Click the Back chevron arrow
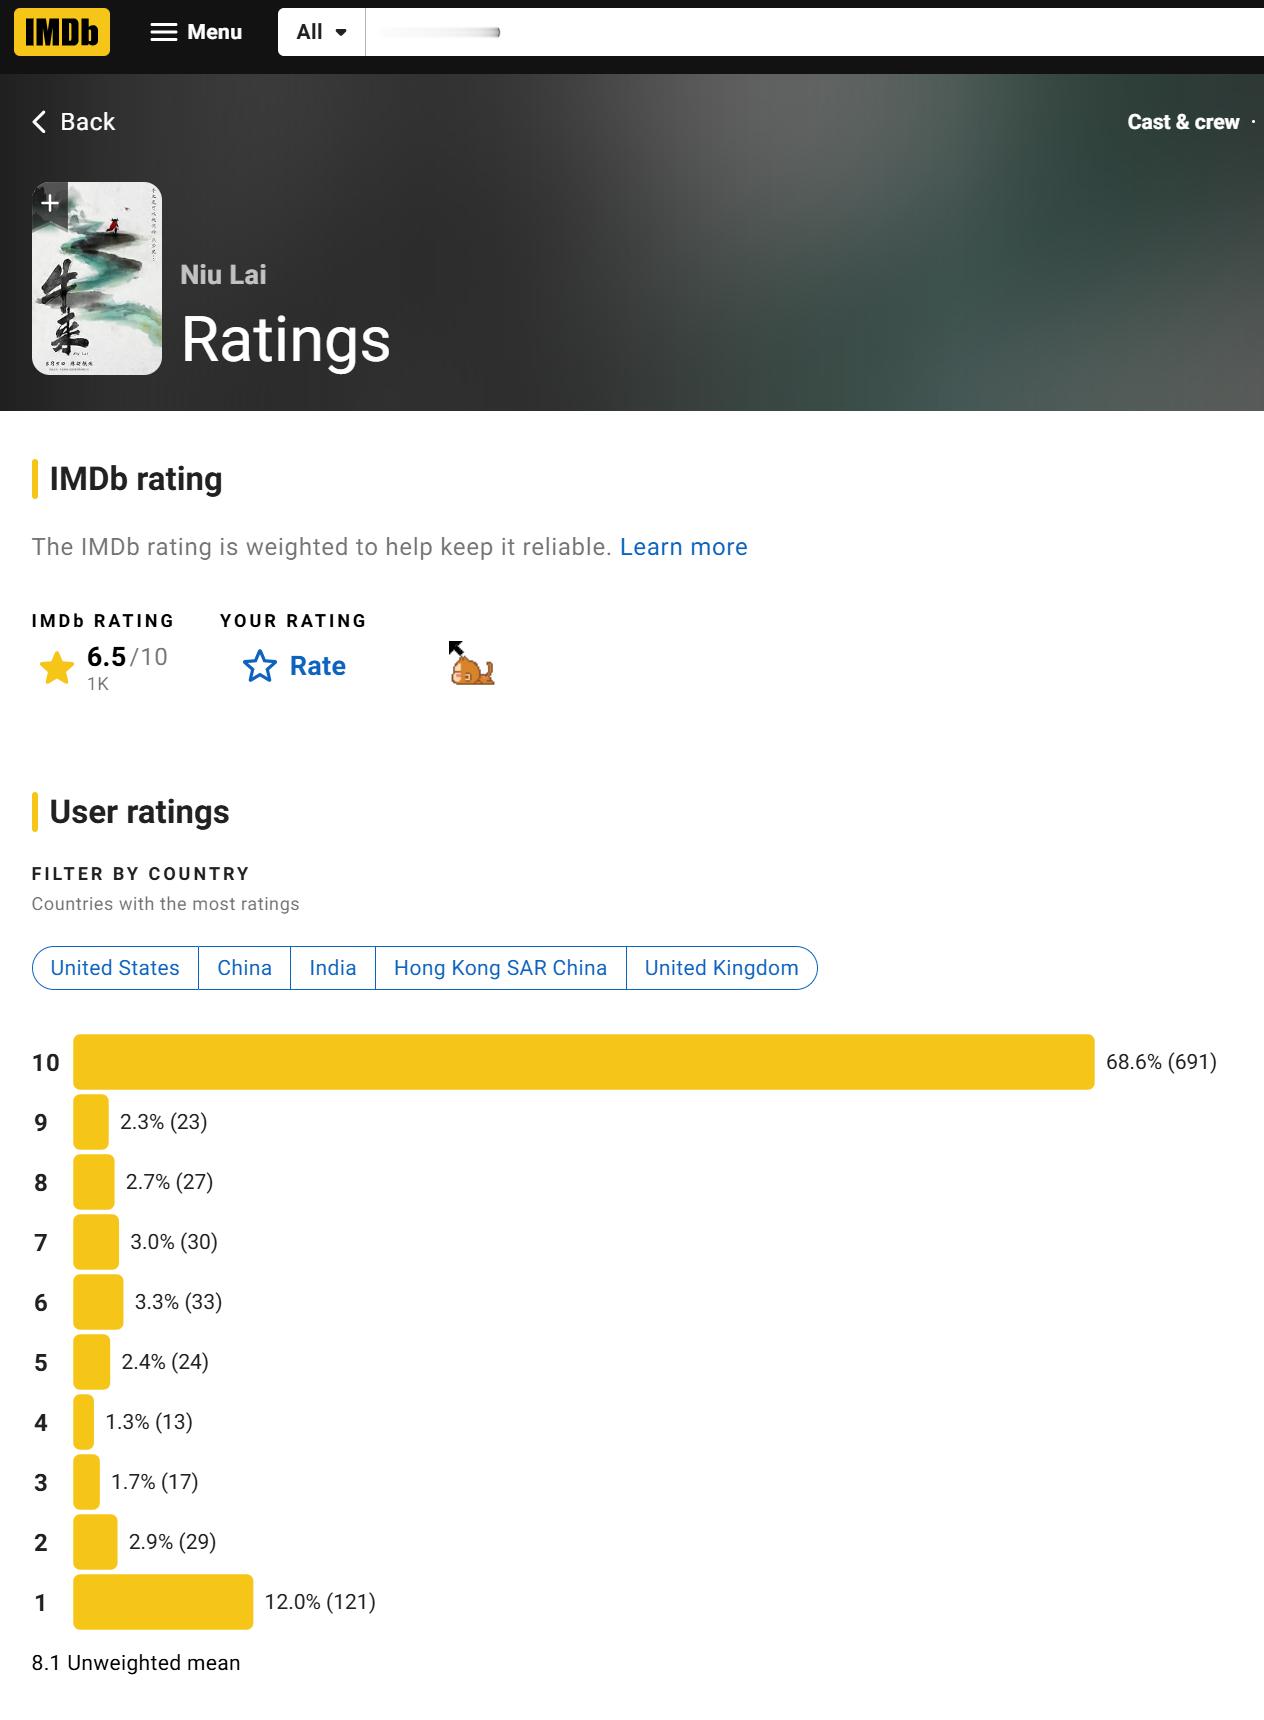 click(39, 122)
